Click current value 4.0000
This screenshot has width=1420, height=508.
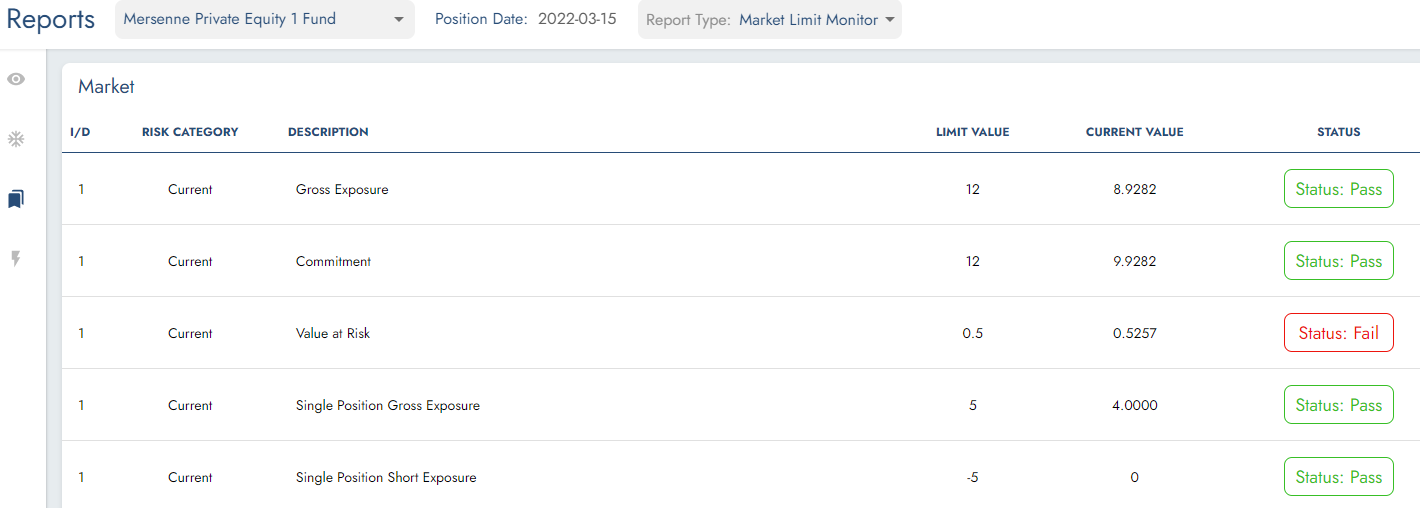click(1135, 405)
